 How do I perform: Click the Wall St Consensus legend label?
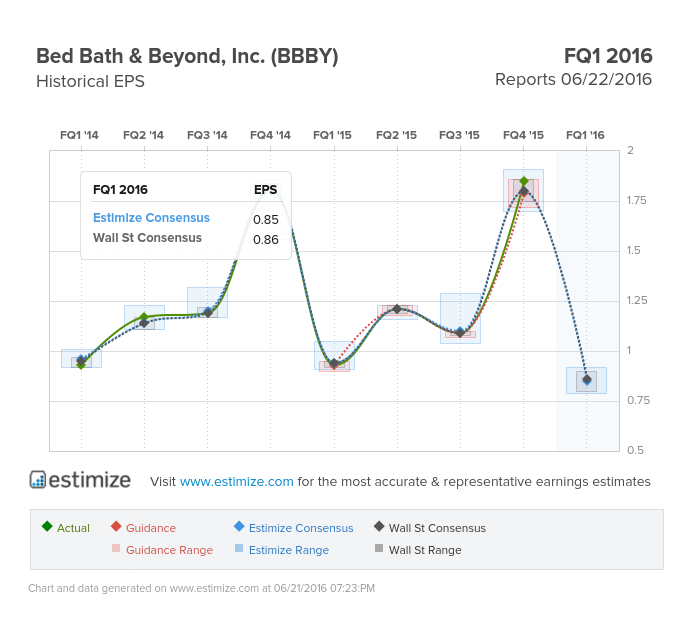coord(437,528)
